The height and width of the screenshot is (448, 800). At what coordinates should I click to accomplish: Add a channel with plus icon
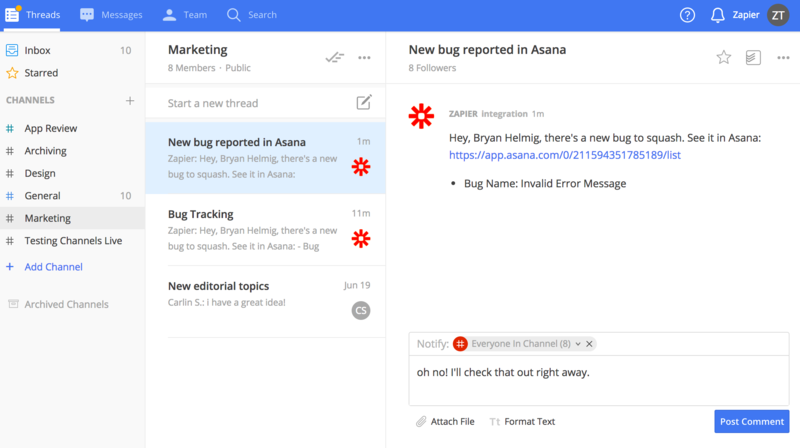(129, 100)
